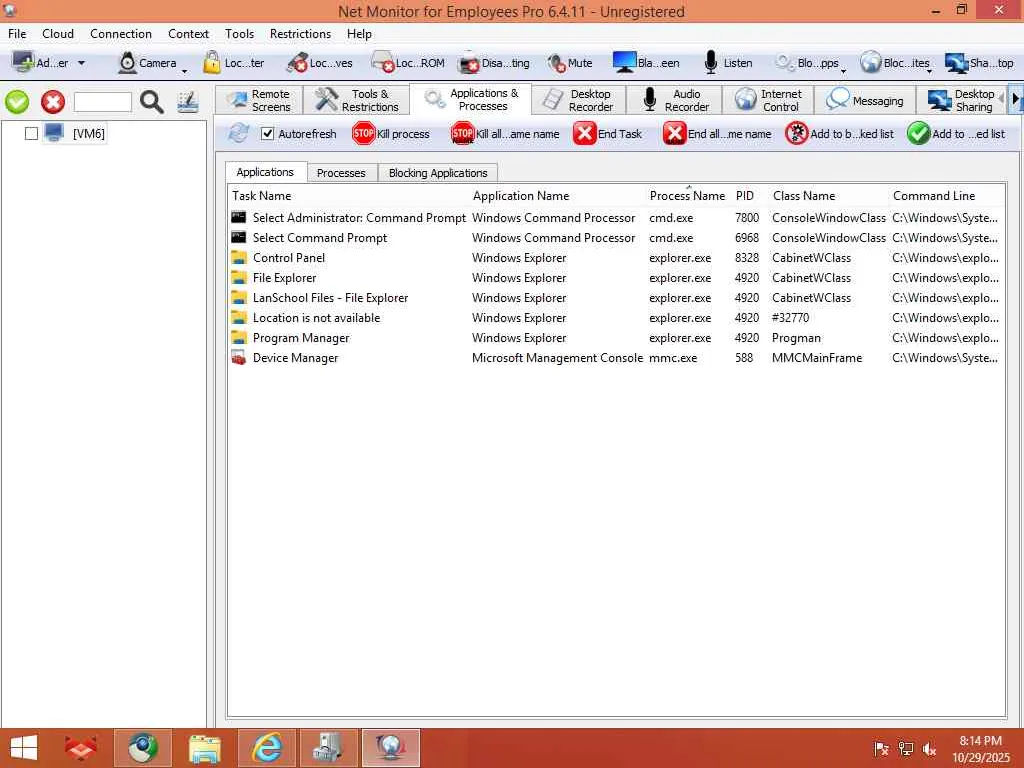1024x768 pixels.
Task: Expand the Block websites dropdown arrow
Action: coord(929,71)
